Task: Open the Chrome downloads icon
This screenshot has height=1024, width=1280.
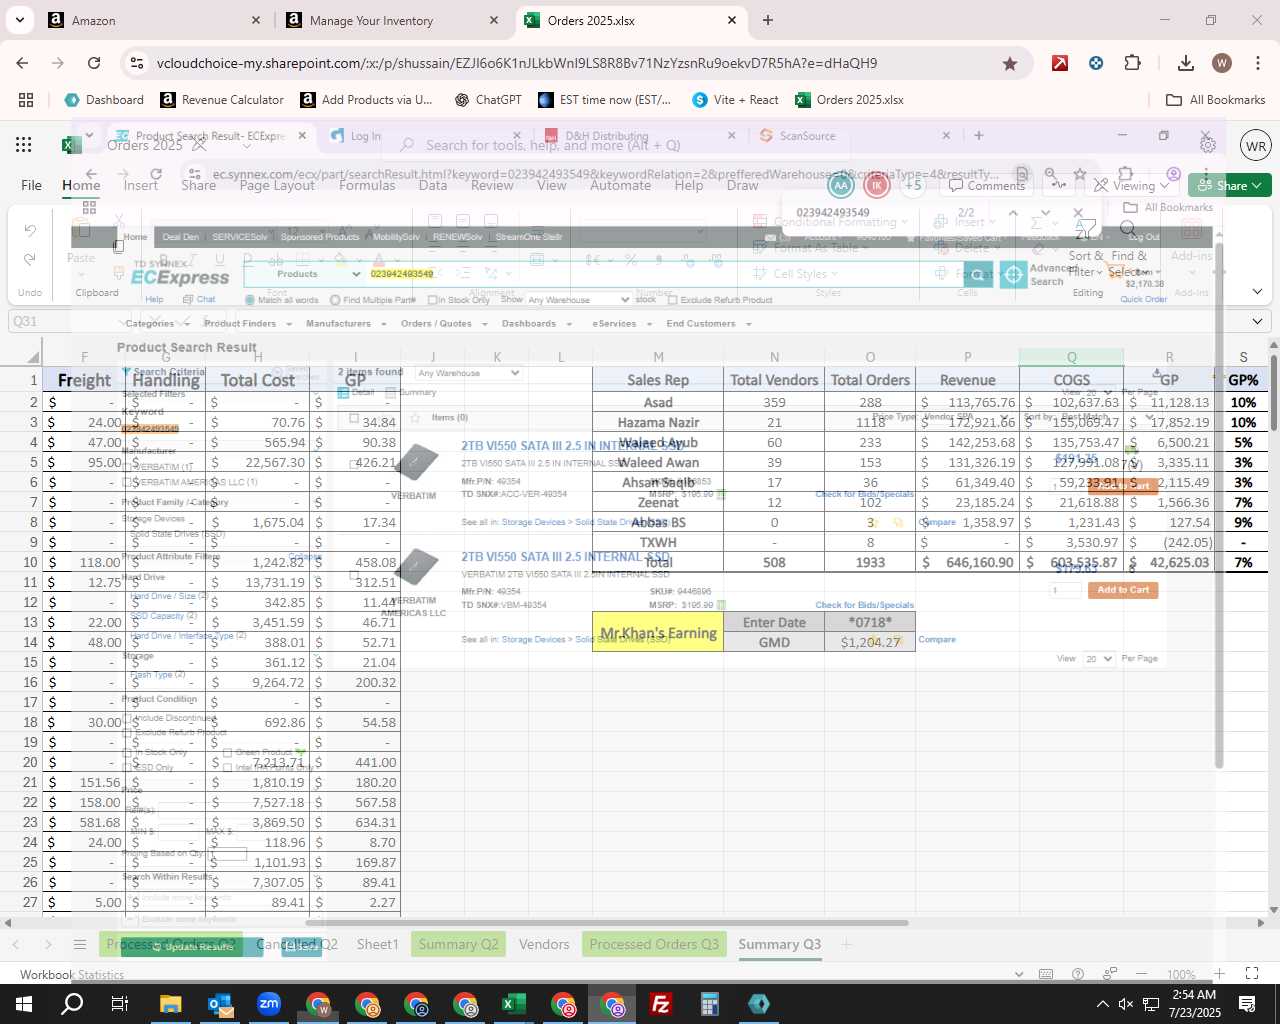Action: coord(1186,63)
